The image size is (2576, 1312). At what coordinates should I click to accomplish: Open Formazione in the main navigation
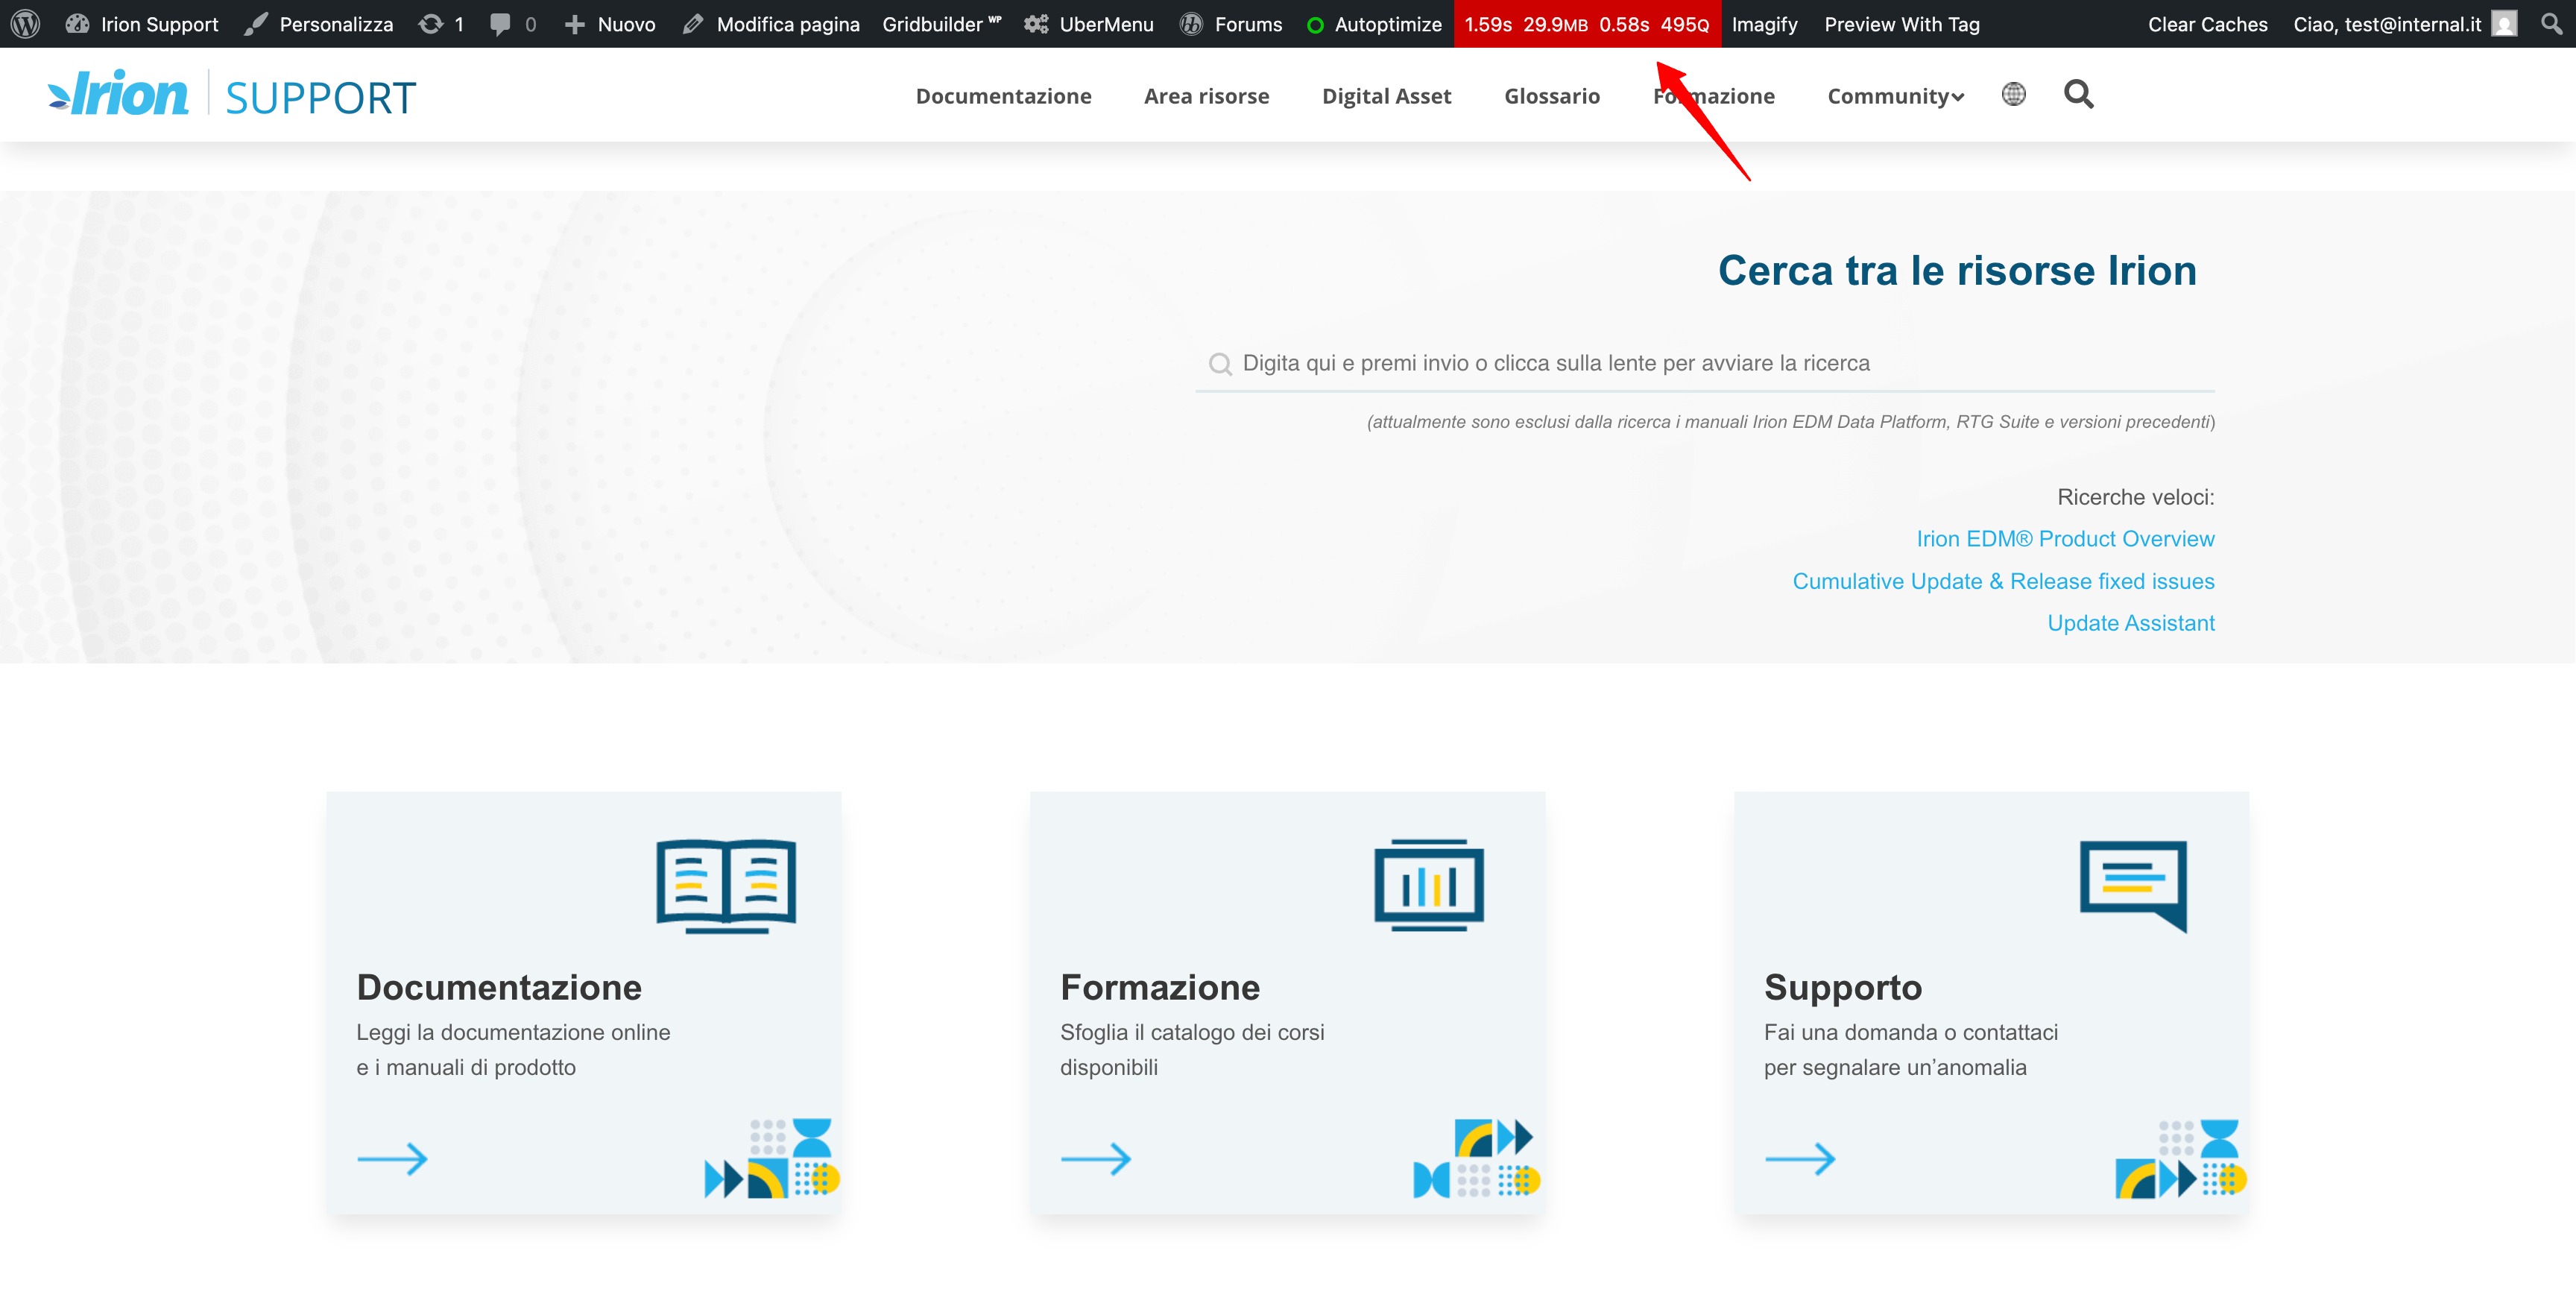[x=1713, y=96]
